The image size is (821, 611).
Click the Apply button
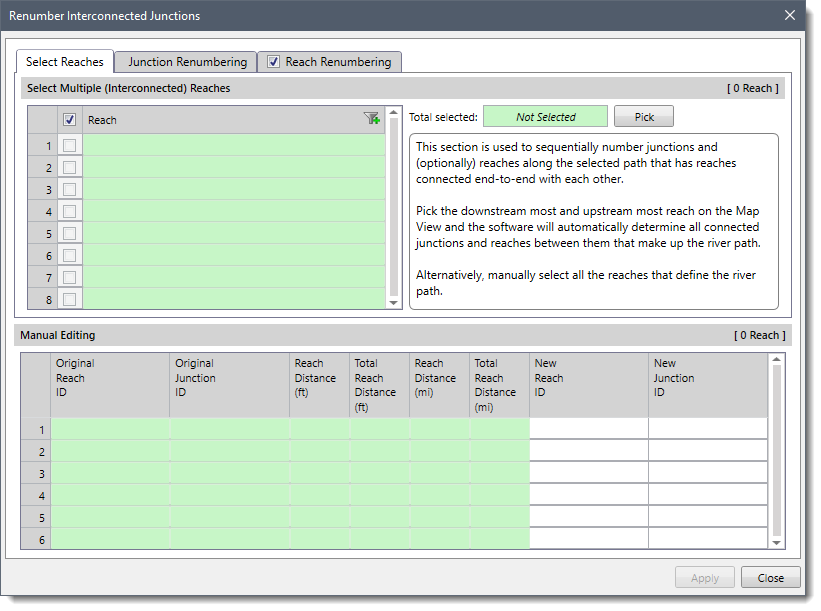point(704,577)
